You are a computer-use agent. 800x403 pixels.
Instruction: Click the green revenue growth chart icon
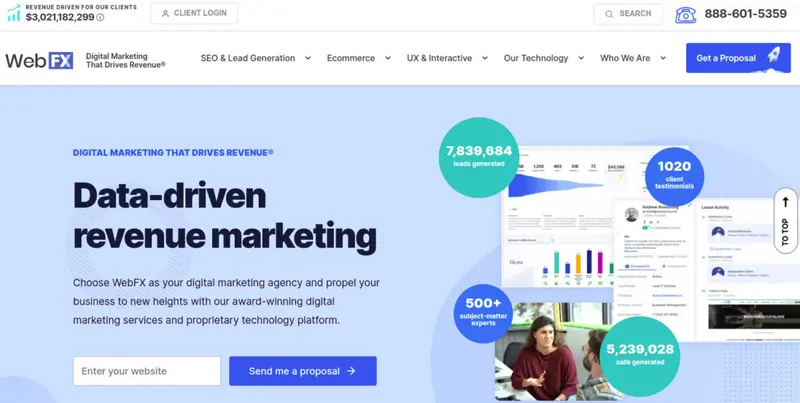14,13
